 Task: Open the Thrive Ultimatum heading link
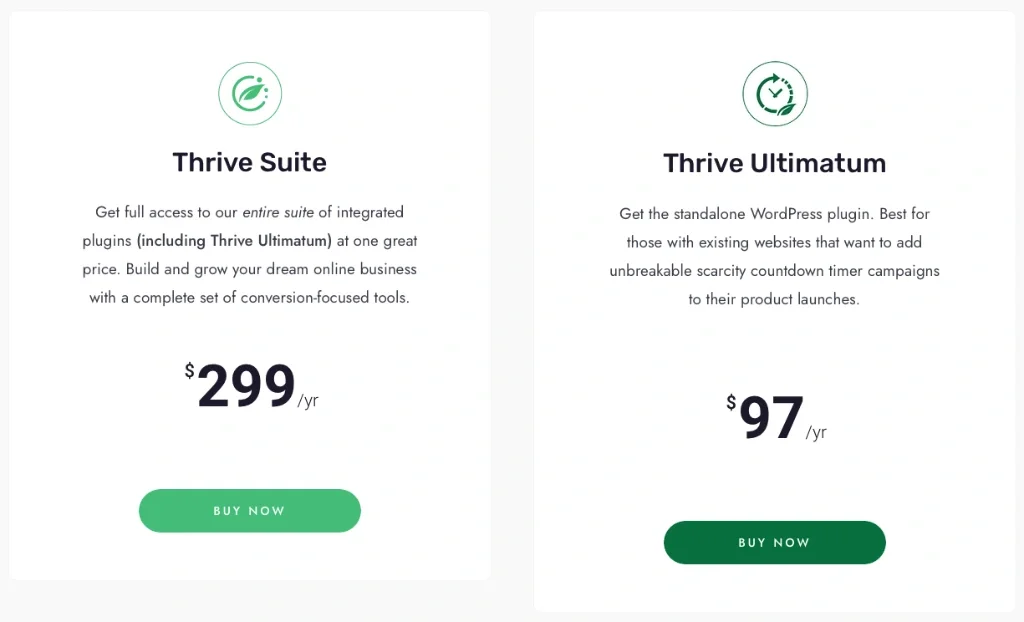click(x=774, y=162)
